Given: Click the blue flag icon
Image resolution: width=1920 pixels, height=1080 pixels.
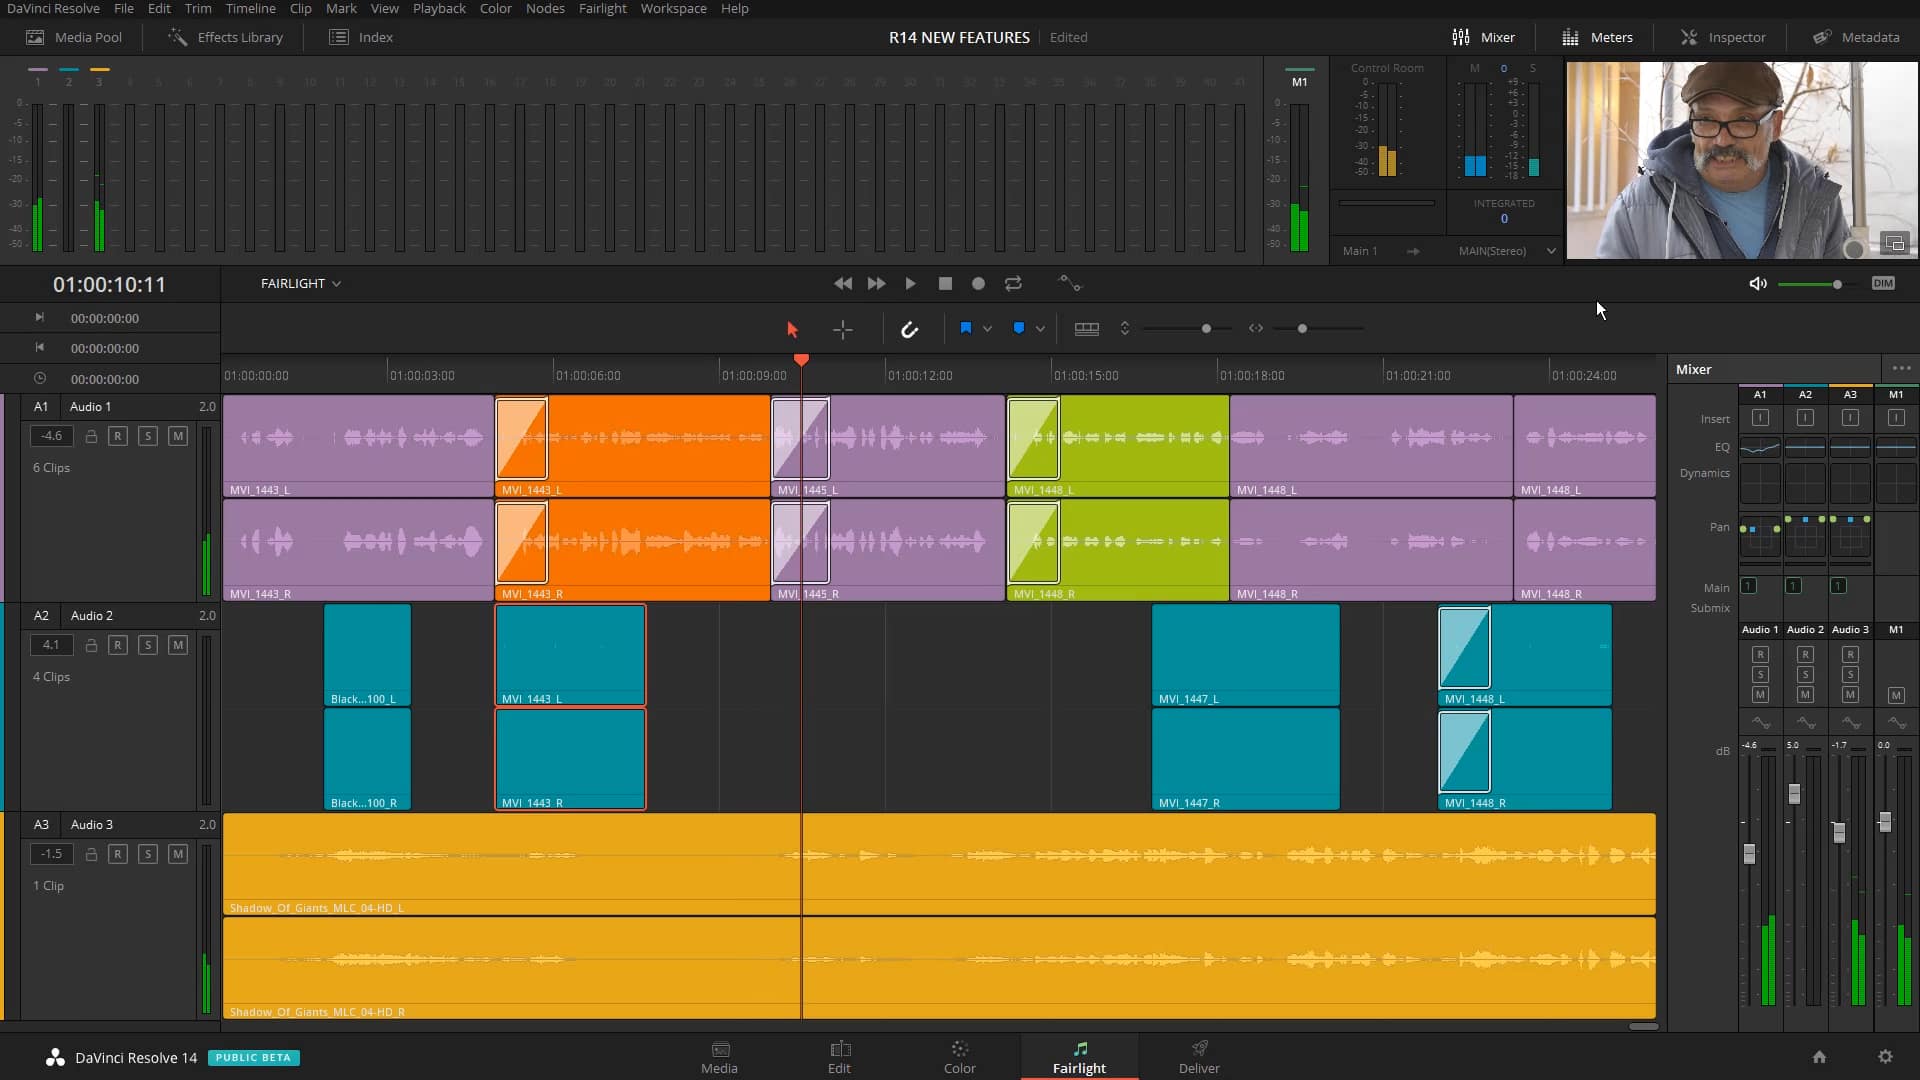Looking at the screenshot, I should tap(966, 328).
